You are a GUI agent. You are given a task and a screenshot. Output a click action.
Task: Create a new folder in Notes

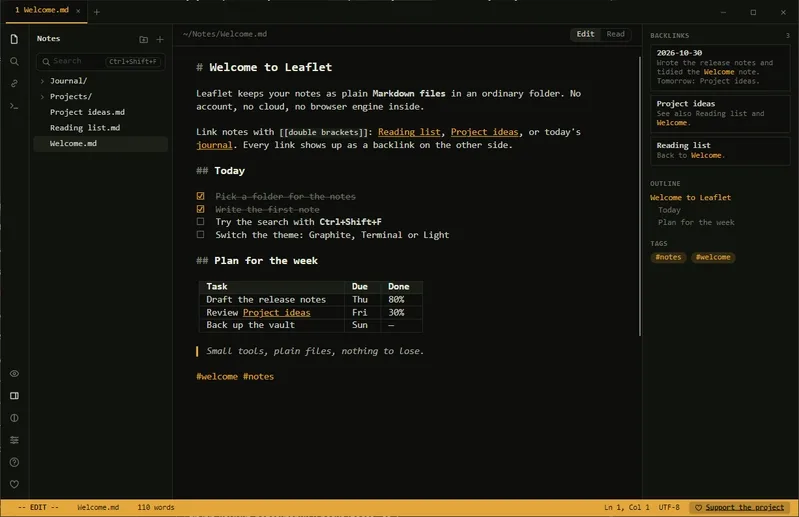(143, 39)
